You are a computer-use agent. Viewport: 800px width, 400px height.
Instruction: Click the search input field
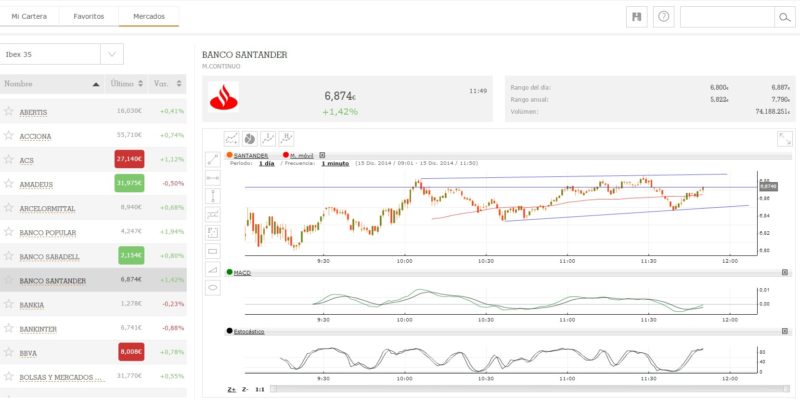[727, 17]
